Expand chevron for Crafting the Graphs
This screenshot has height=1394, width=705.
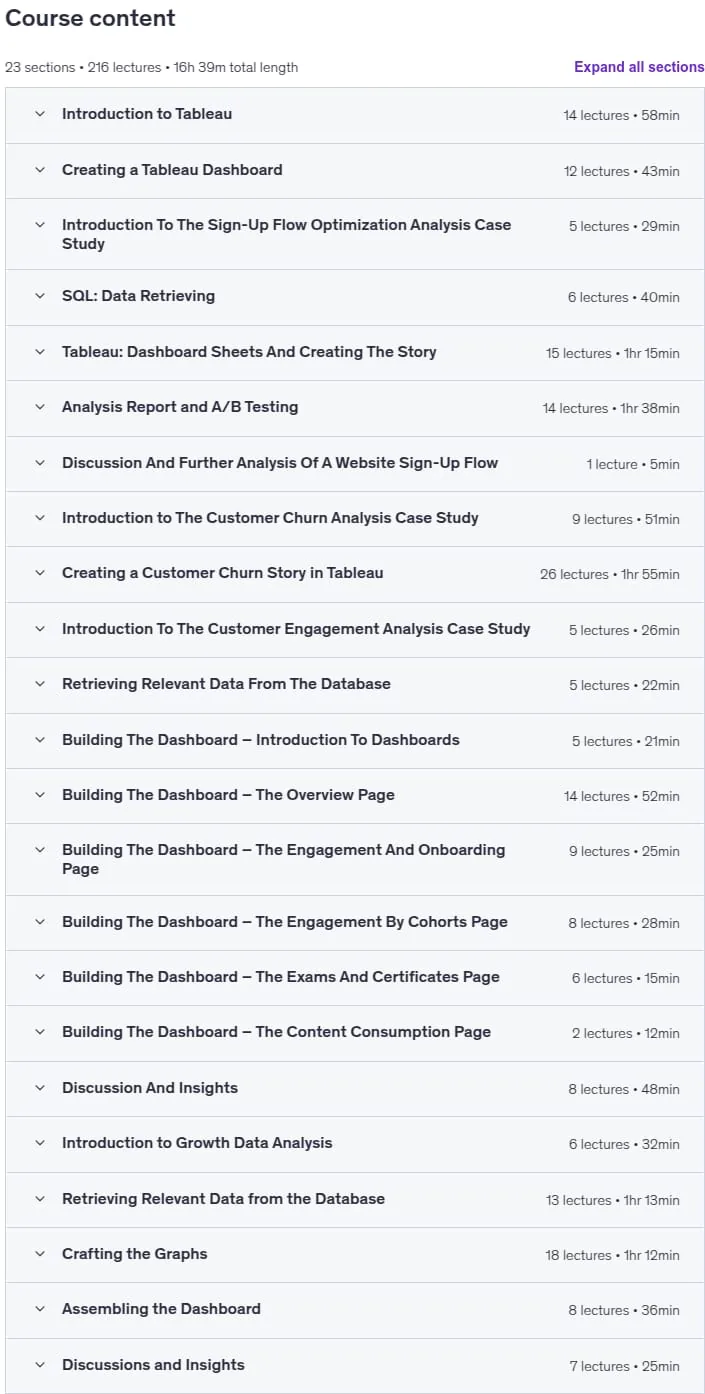pyautogui.click(x=40, y=1254)
